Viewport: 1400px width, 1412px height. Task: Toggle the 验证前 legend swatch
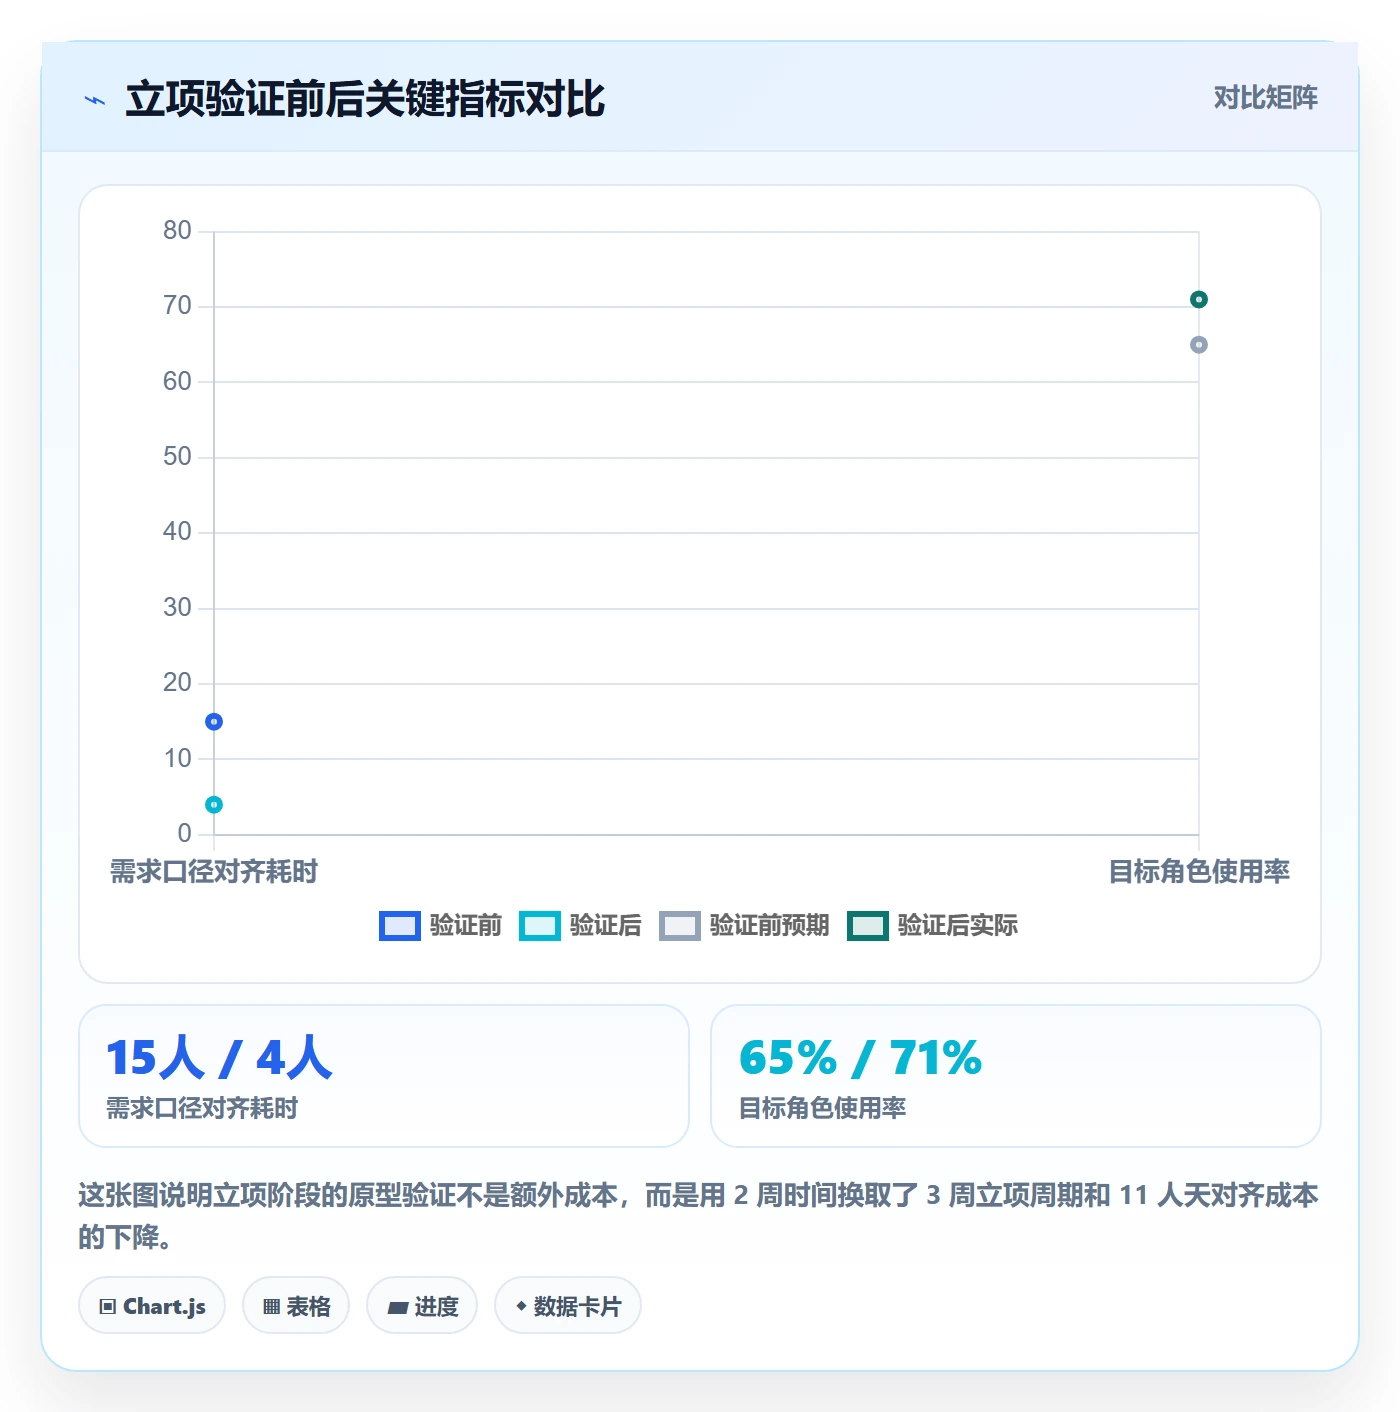click(x=399, y=926)
